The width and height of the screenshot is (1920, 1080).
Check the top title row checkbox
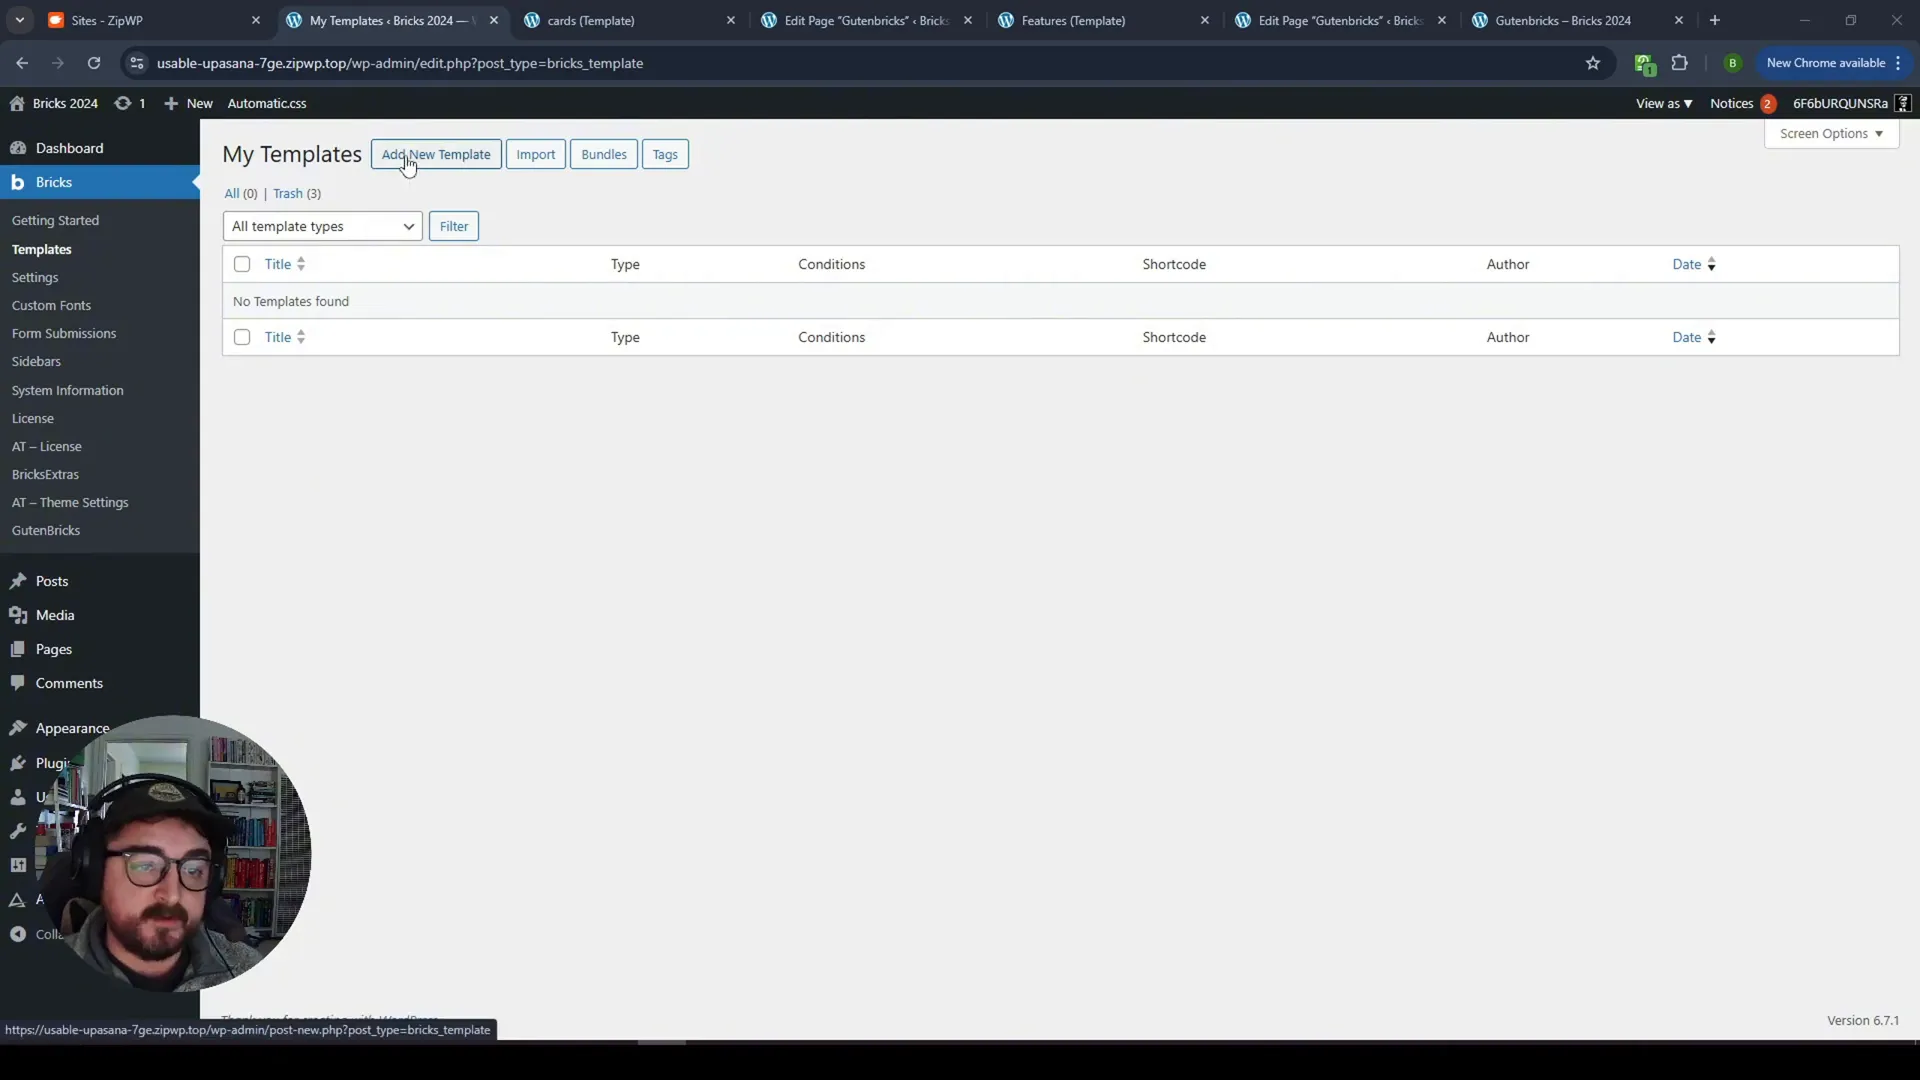241,264
